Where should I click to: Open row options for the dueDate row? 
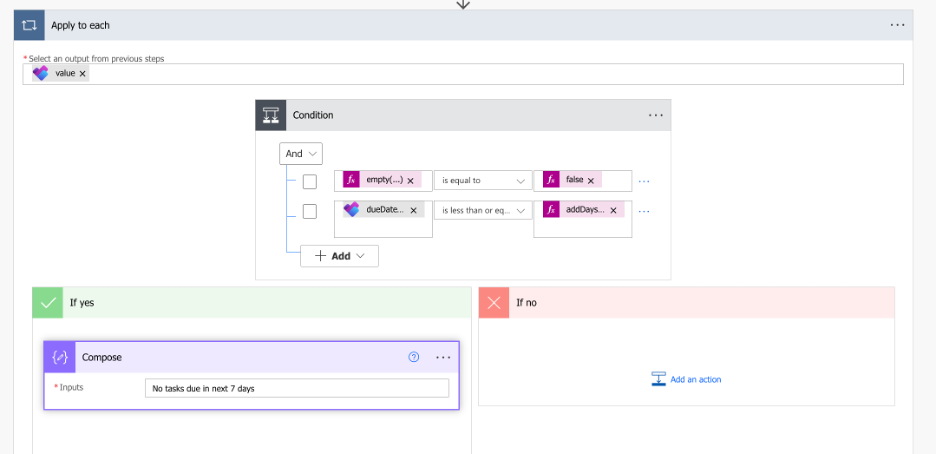click(x=644, y=211)
